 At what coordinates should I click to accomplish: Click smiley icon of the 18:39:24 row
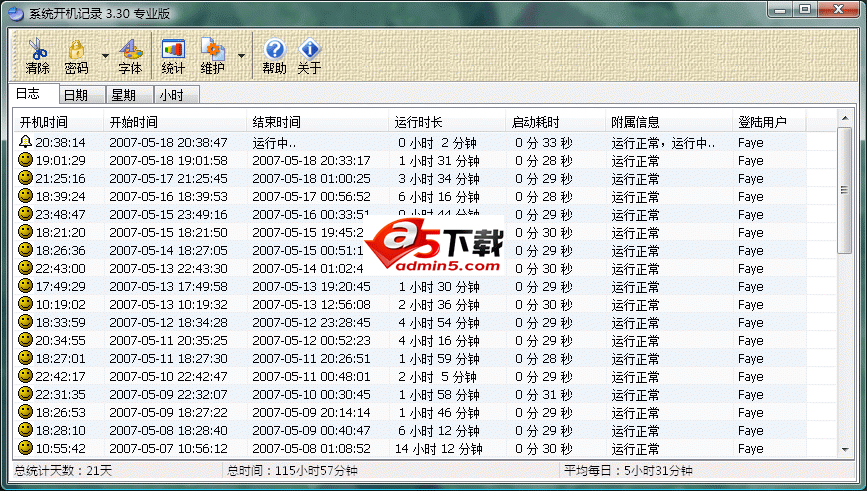[x=25, y=196]
